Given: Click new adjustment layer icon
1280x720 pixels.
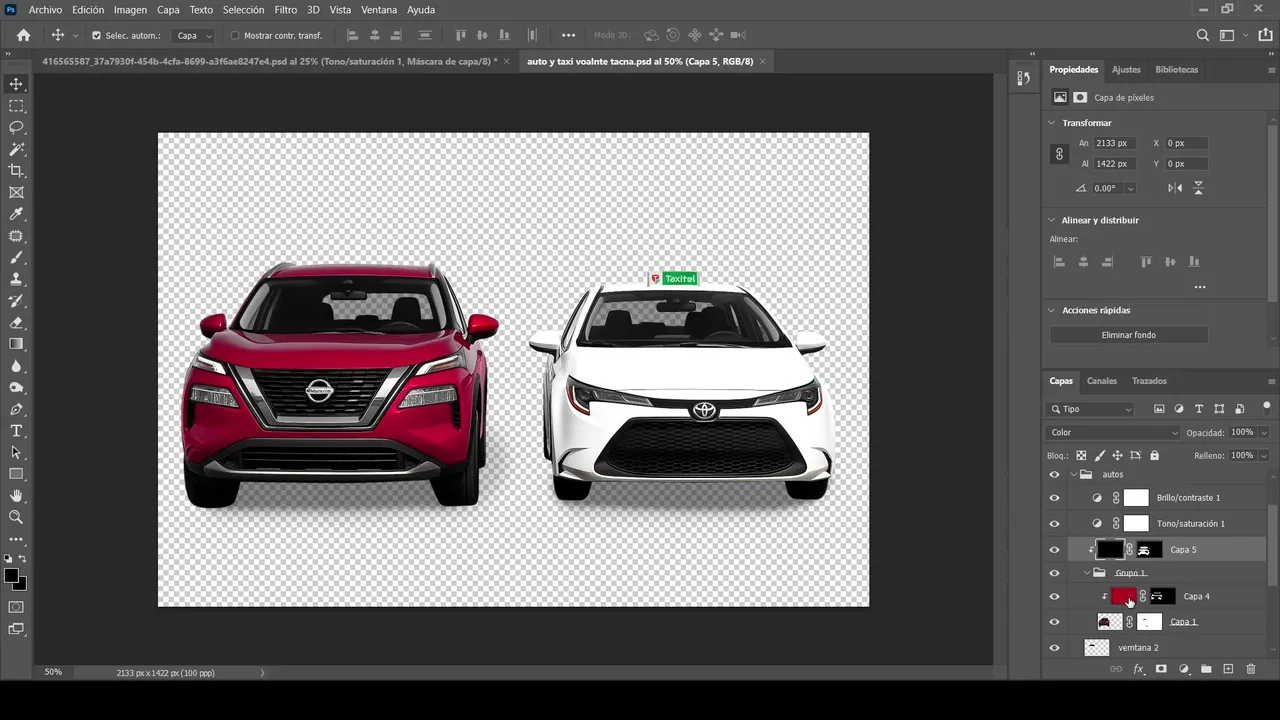Looking at the screenshot, I should 1184,669.
